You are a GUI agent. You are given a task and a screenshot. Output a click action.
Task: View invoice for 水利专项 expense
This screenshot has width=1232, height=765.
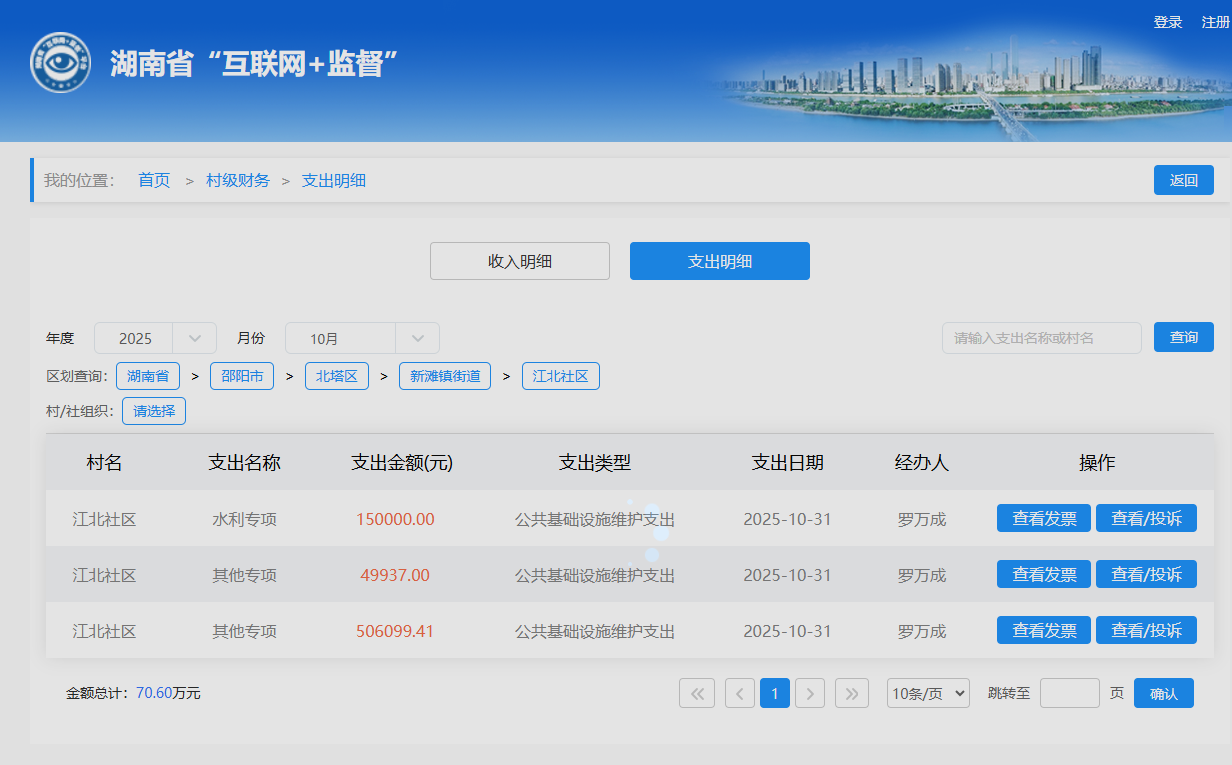1044,518
